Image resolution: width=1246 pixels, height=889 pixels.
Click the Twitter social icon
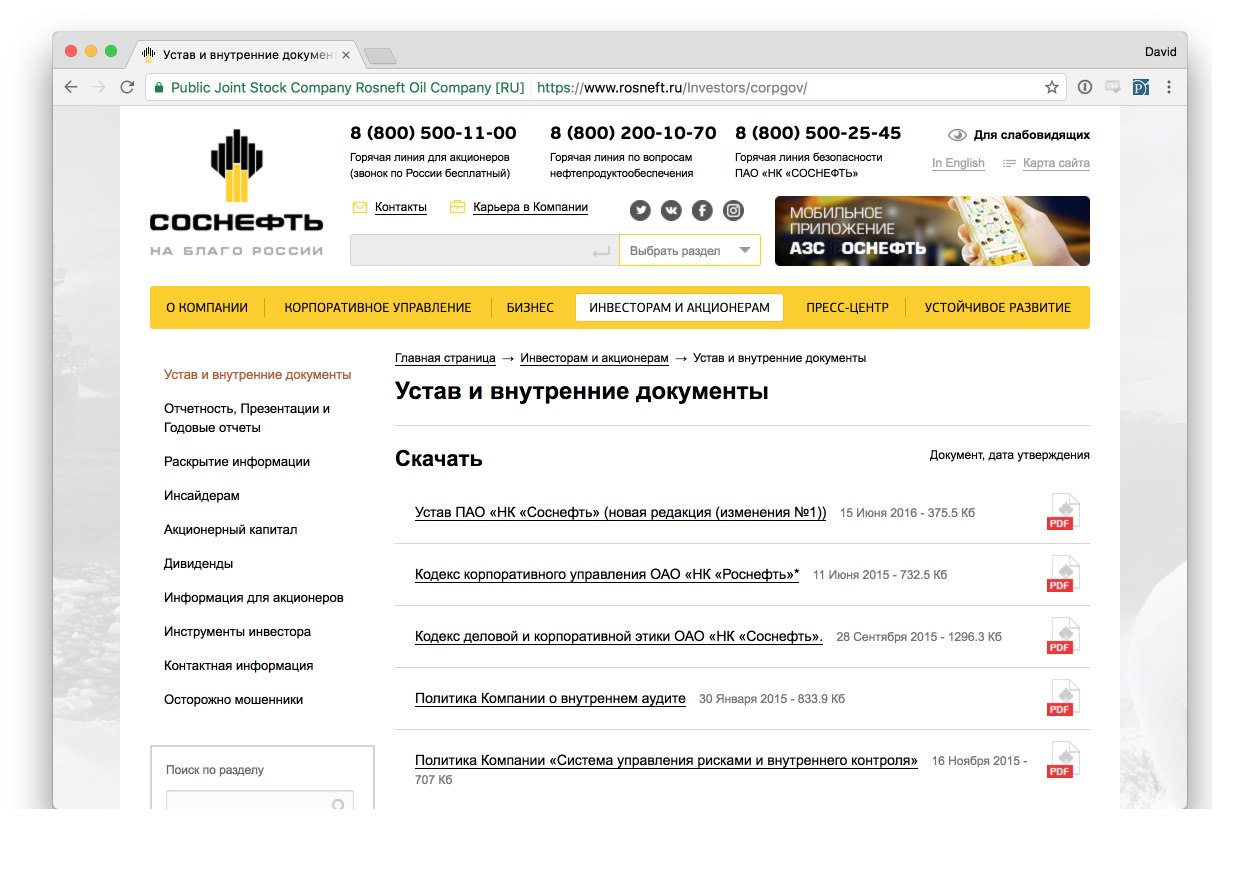click(x=640, y=210)
